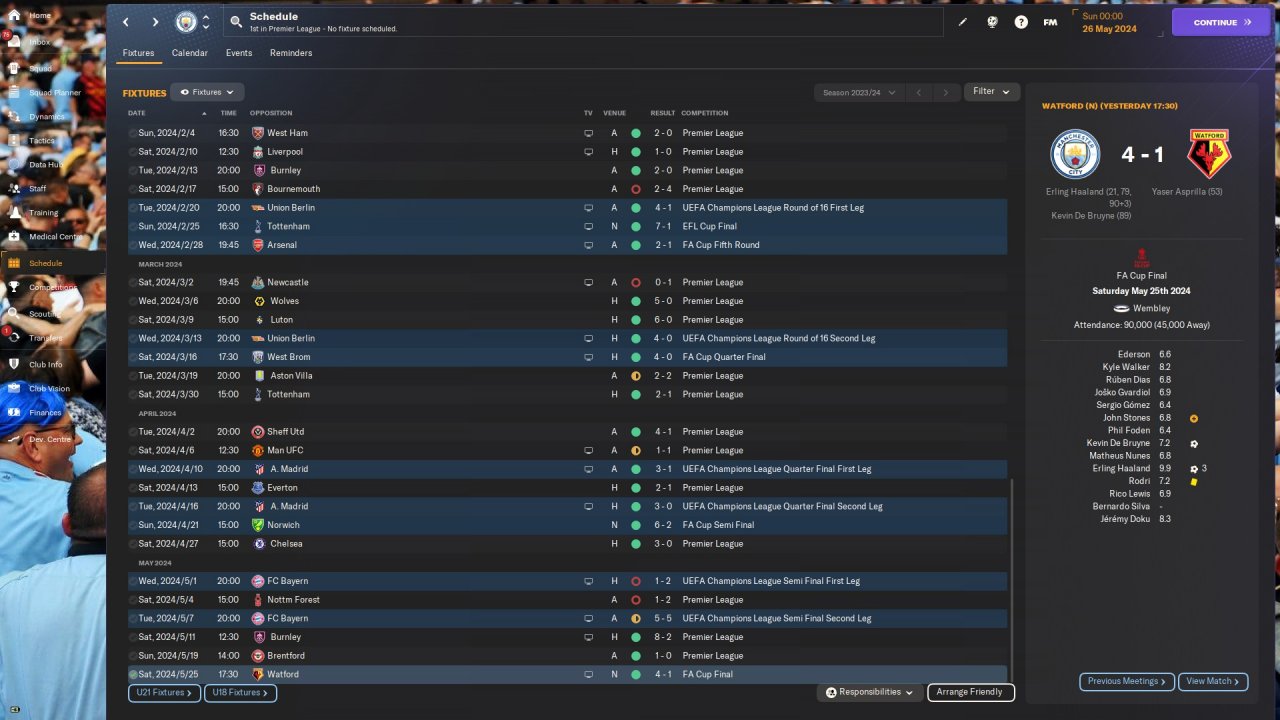Click the Continue button
1280x720 pixels.
[1221, 22]
